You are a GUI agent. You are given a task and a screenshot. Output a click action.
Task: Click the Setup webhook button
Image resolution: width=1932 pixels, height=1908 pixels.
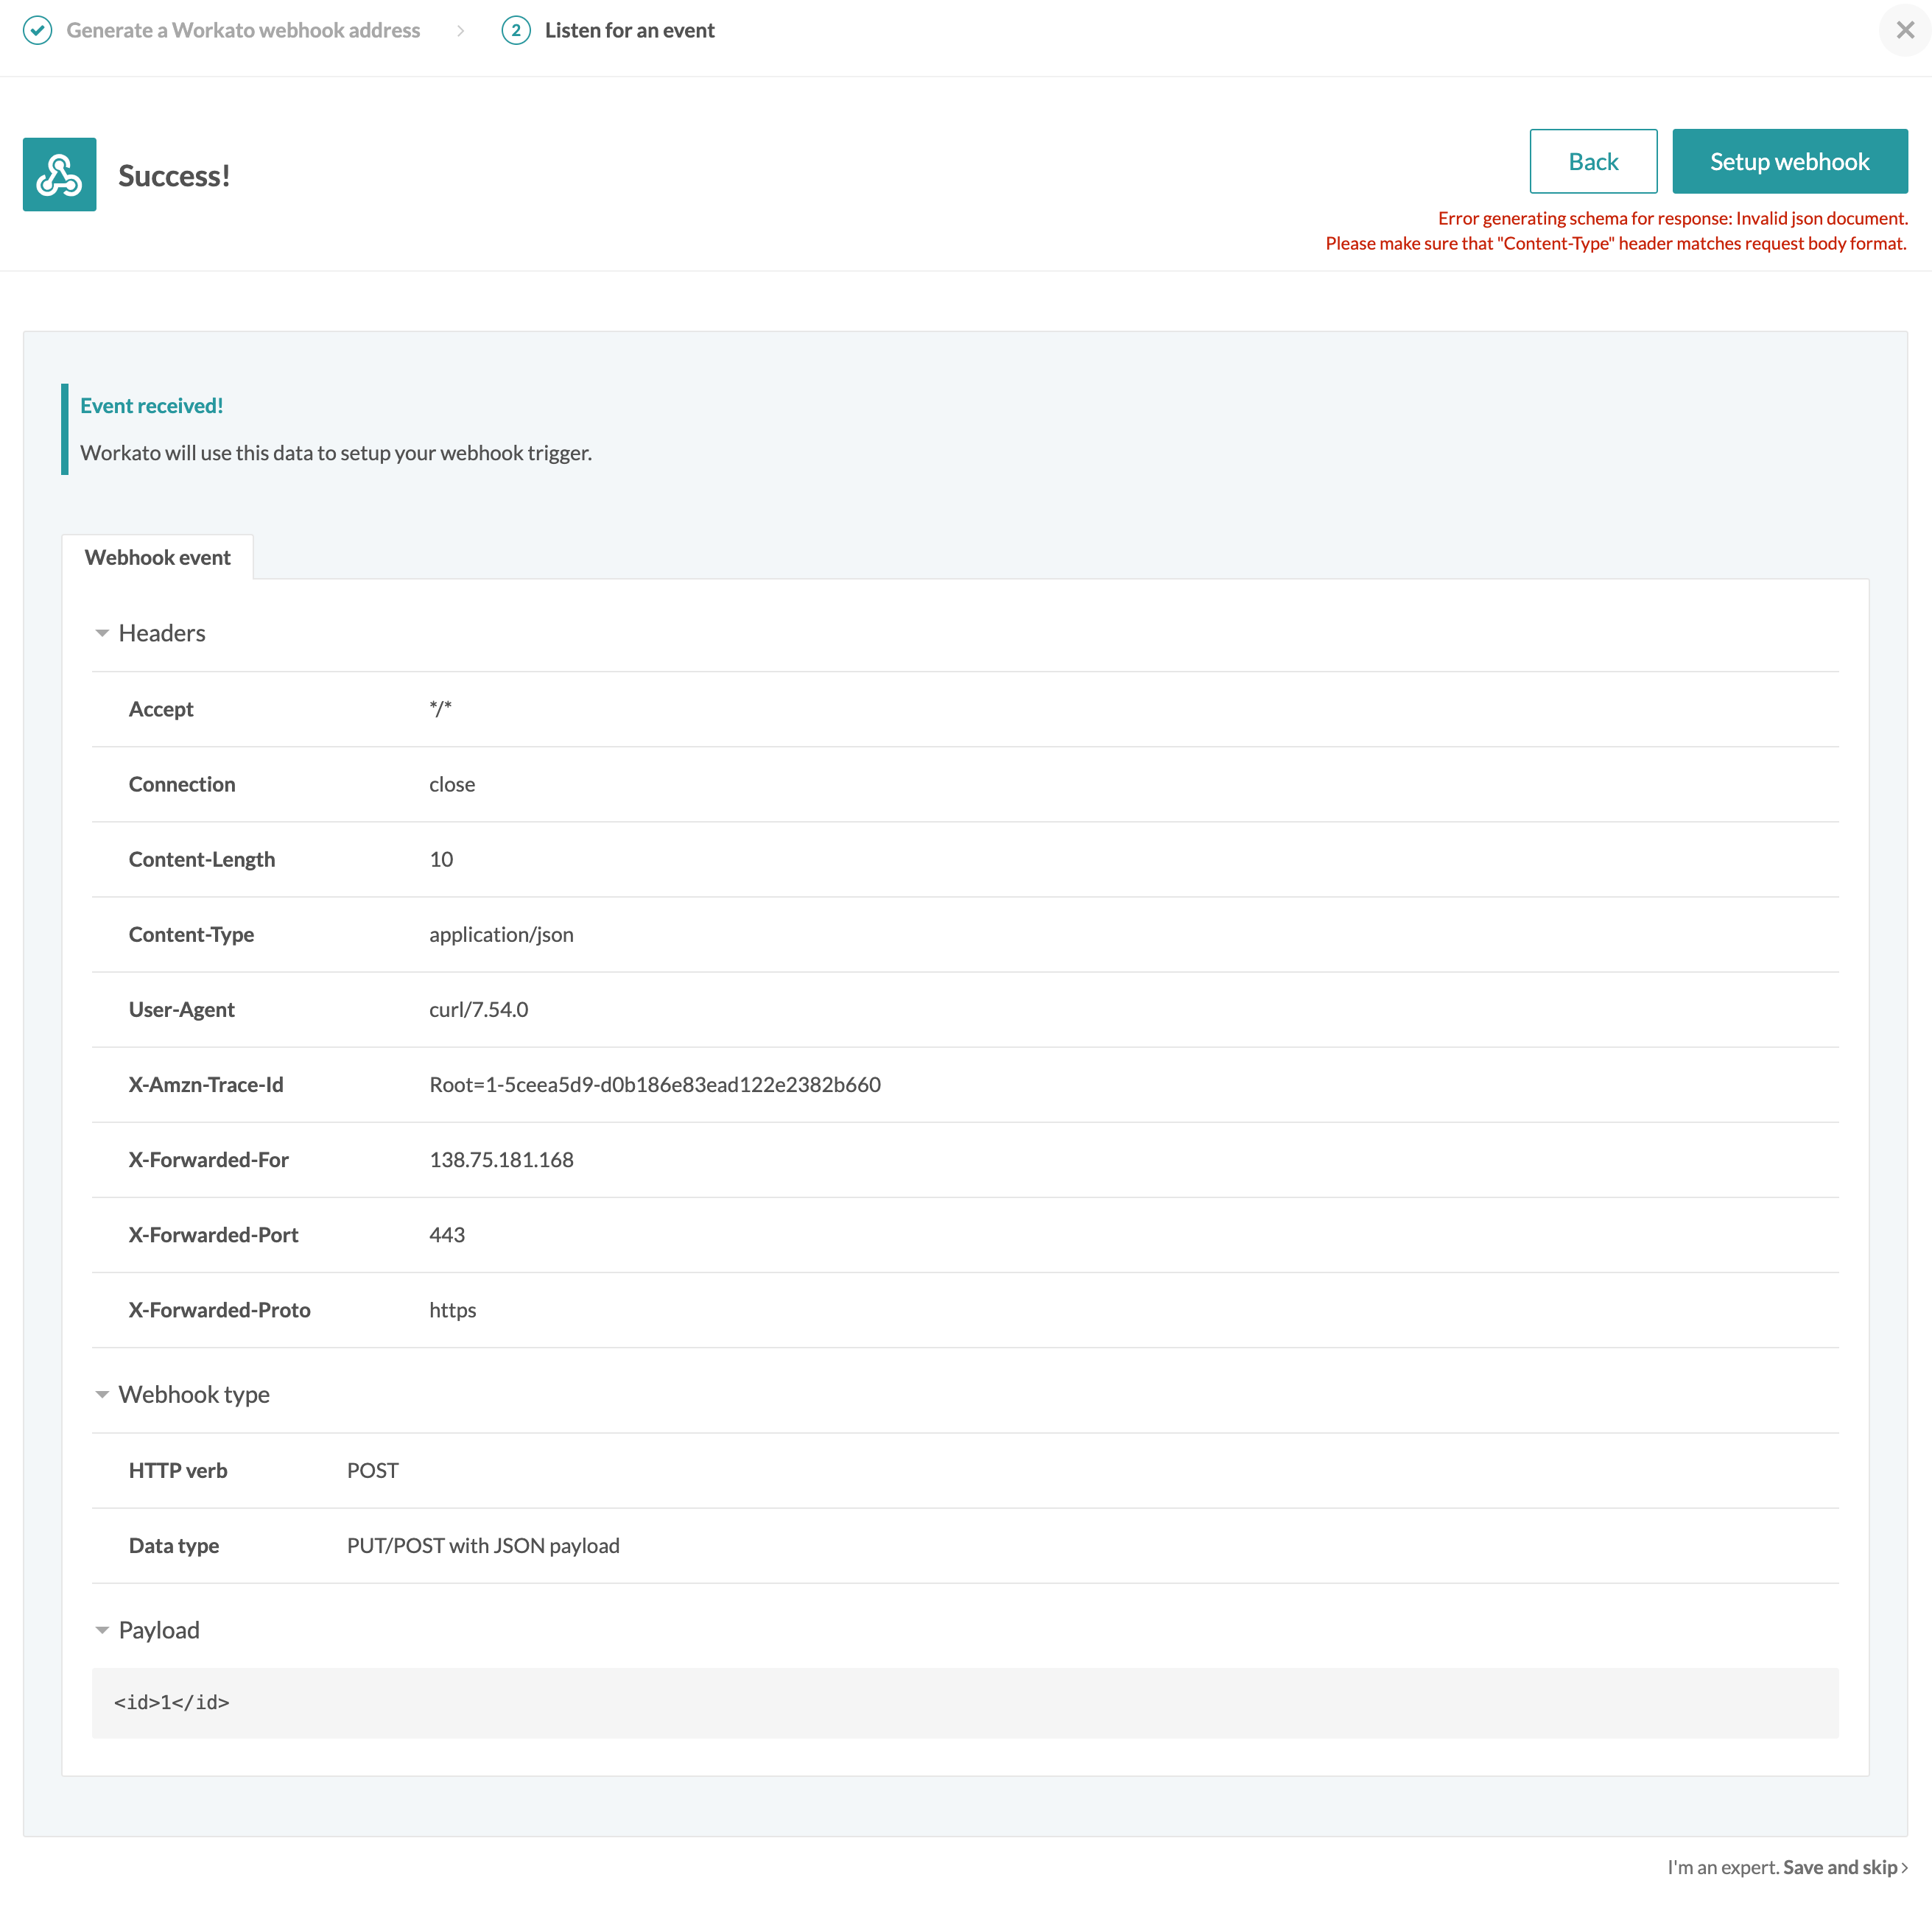[1788, 159]
